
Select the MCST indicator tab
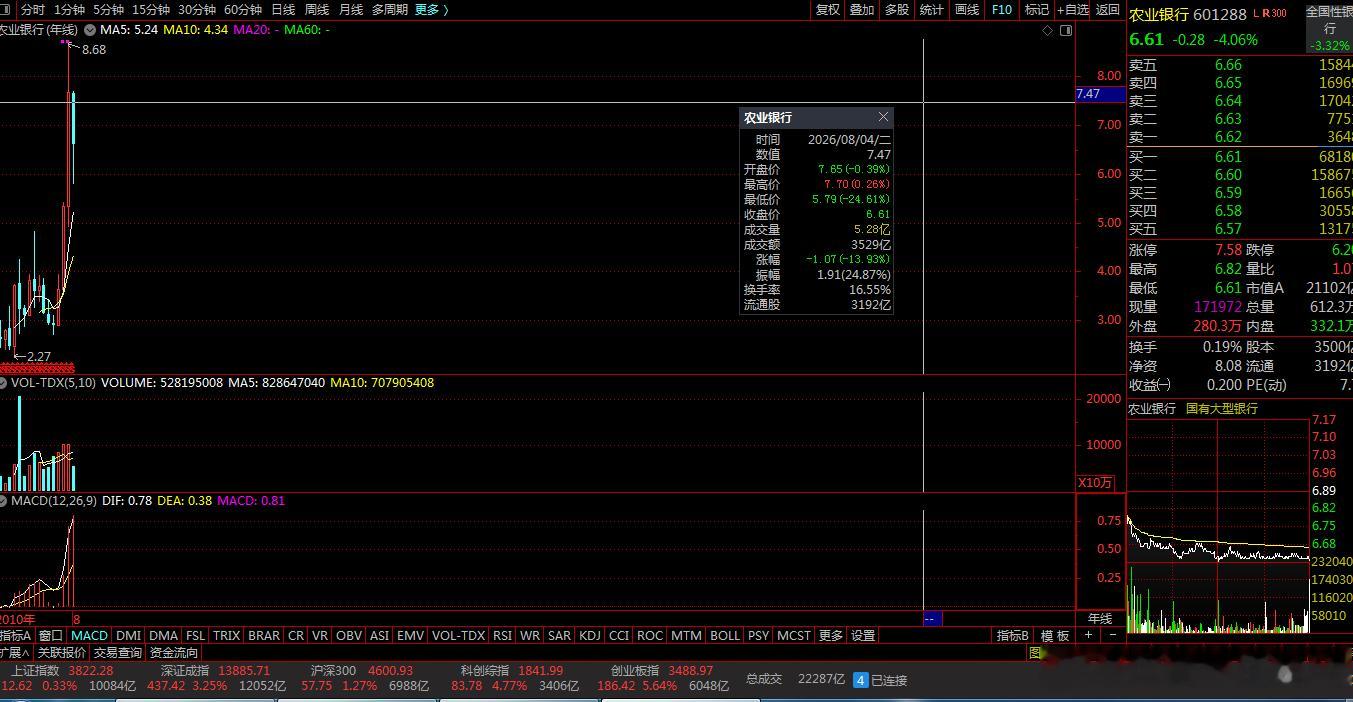(x=794, y=635)
